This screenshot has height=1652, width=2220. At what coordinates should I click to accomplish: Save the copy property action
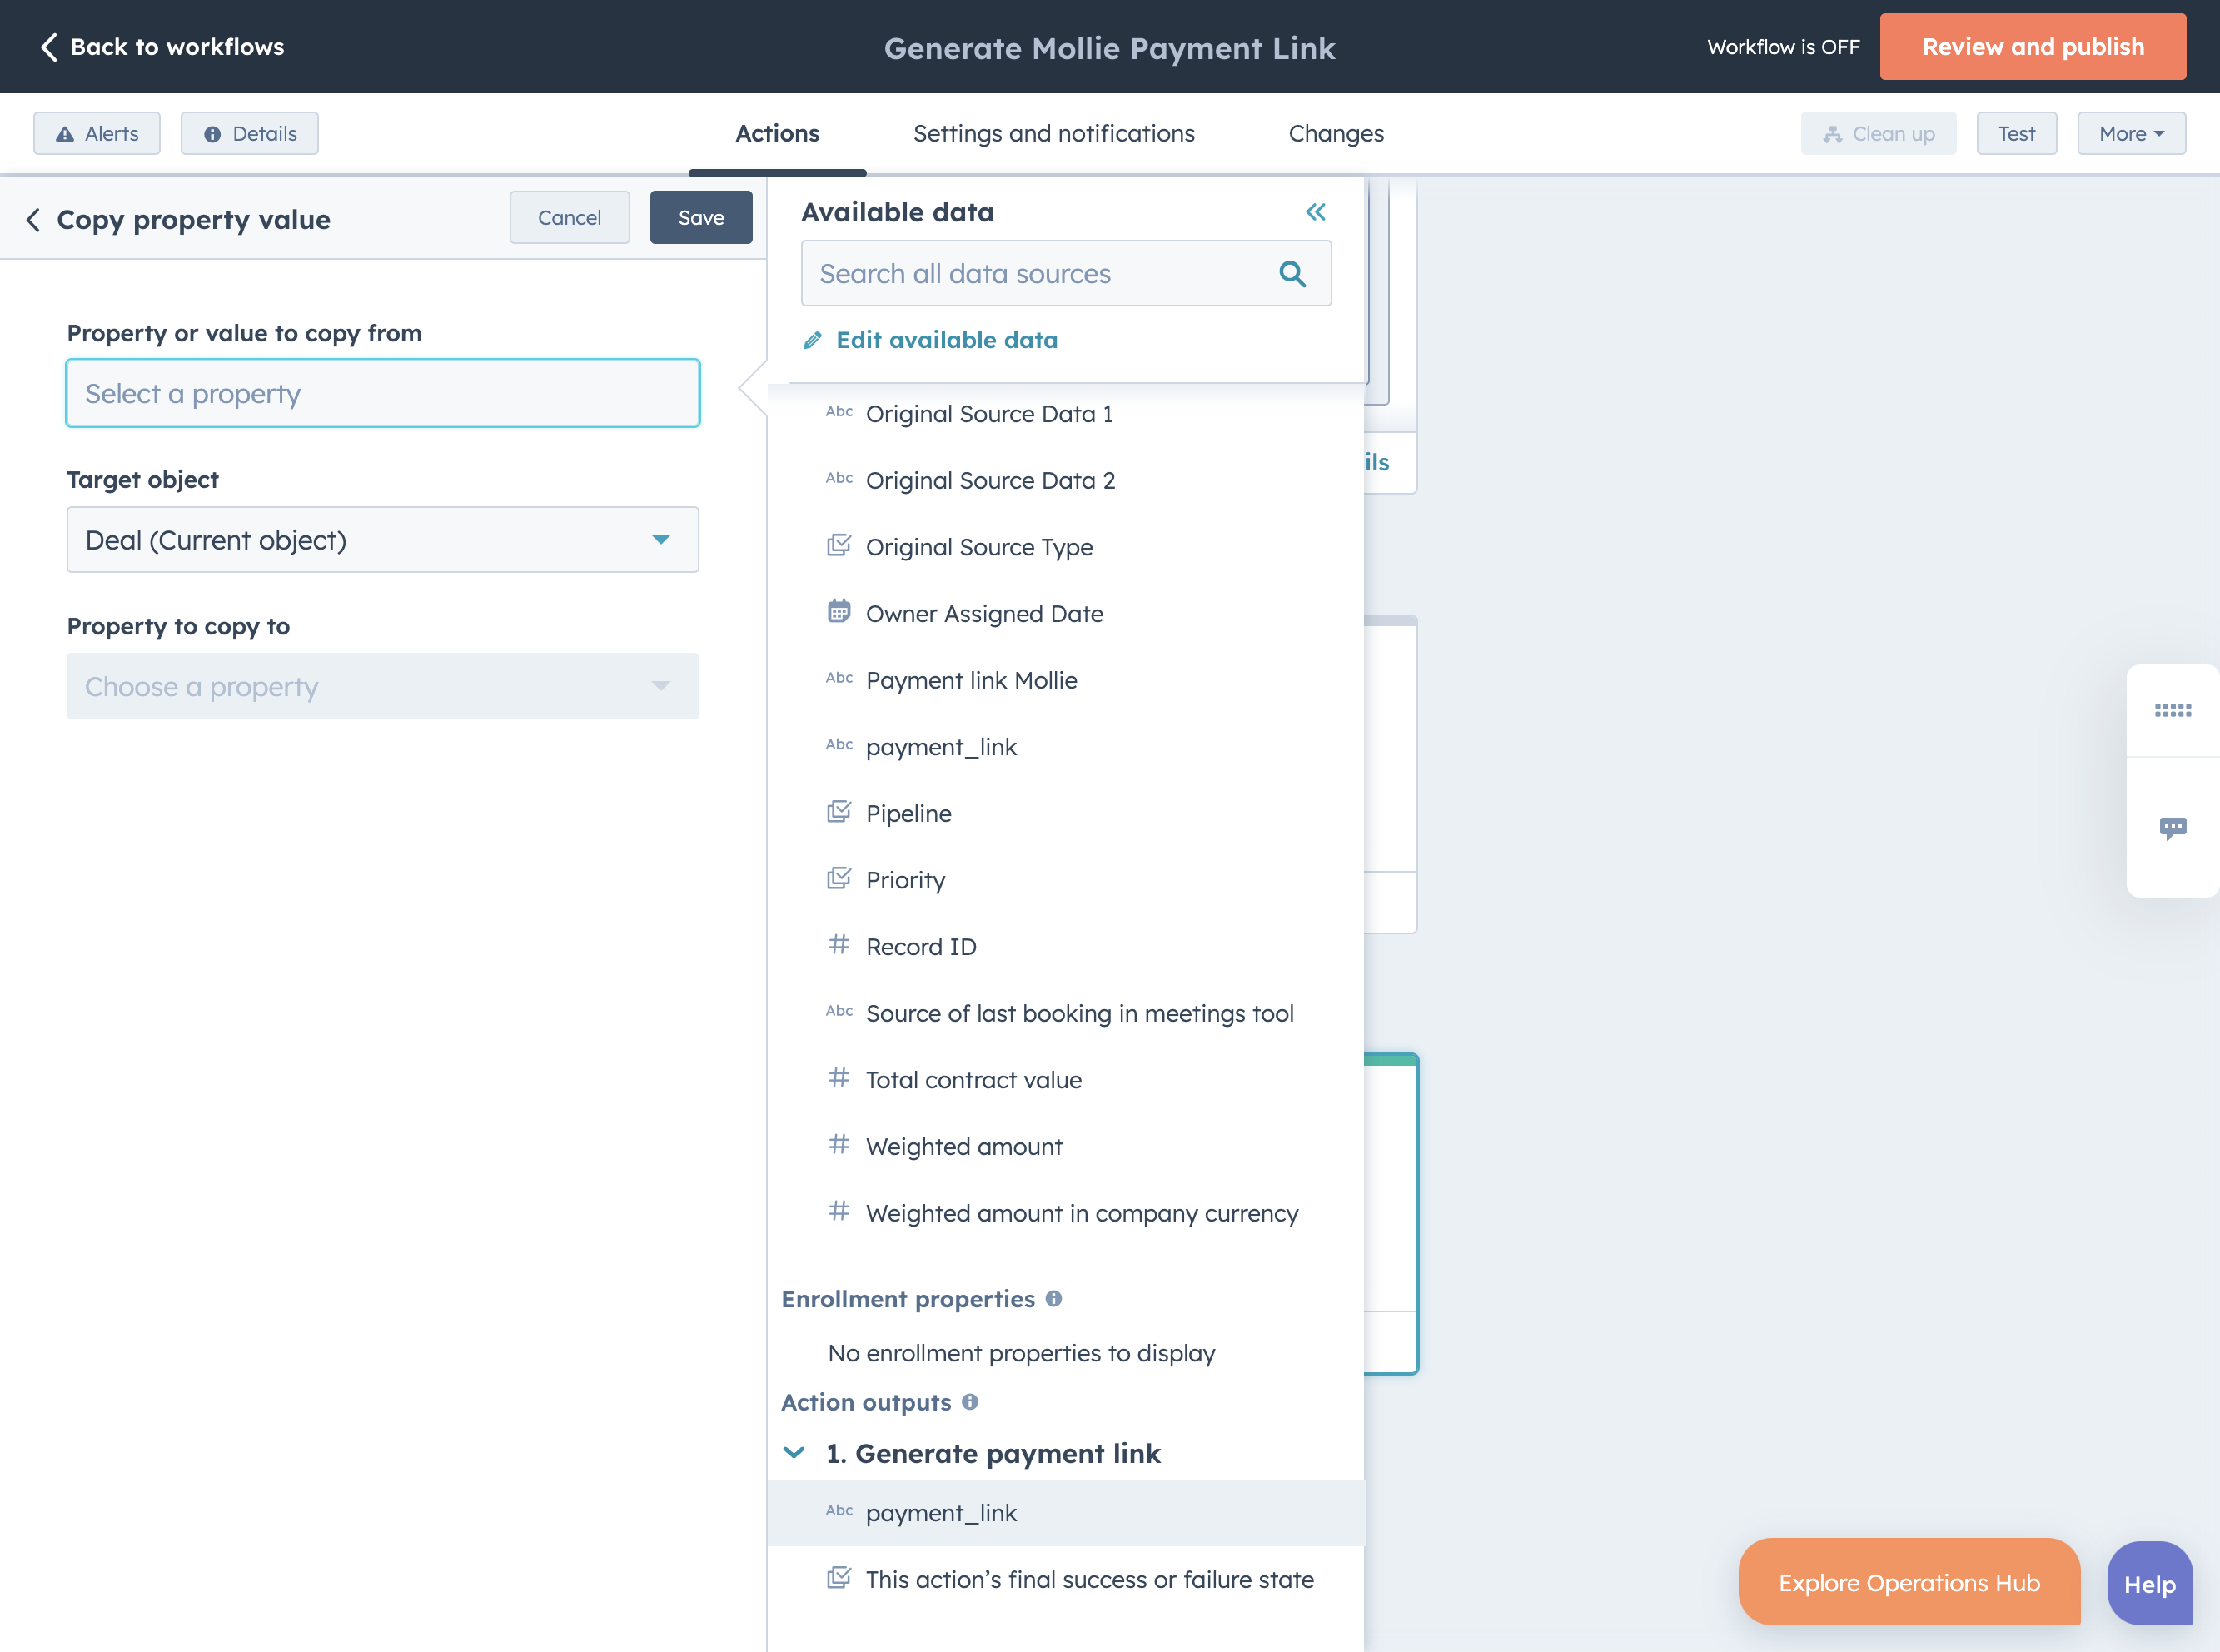(x=701, y=217)
